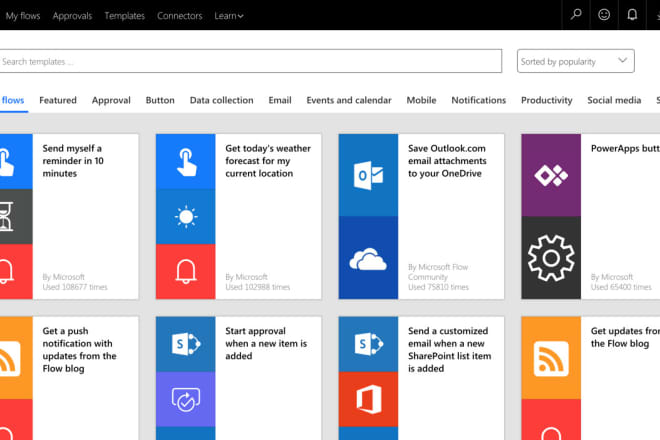Click the hourglass delay icon tile

(x=16, y=217)
